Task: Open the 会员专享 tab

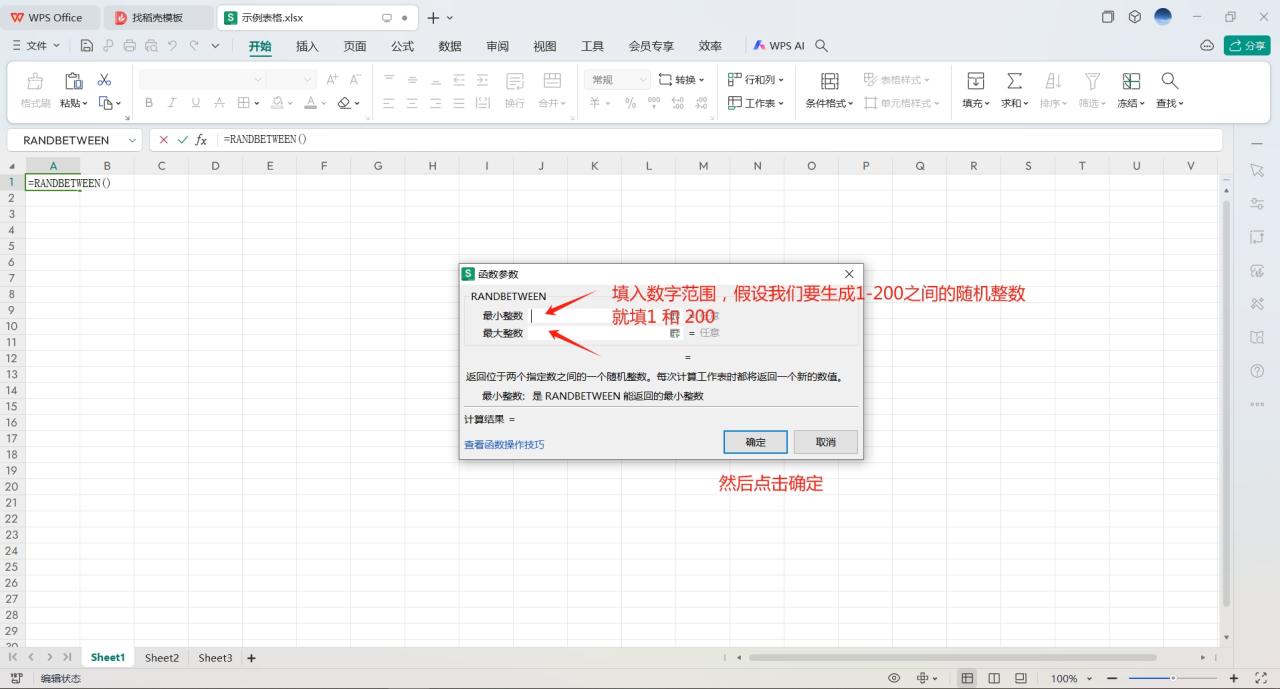Action: click(651, 46)
